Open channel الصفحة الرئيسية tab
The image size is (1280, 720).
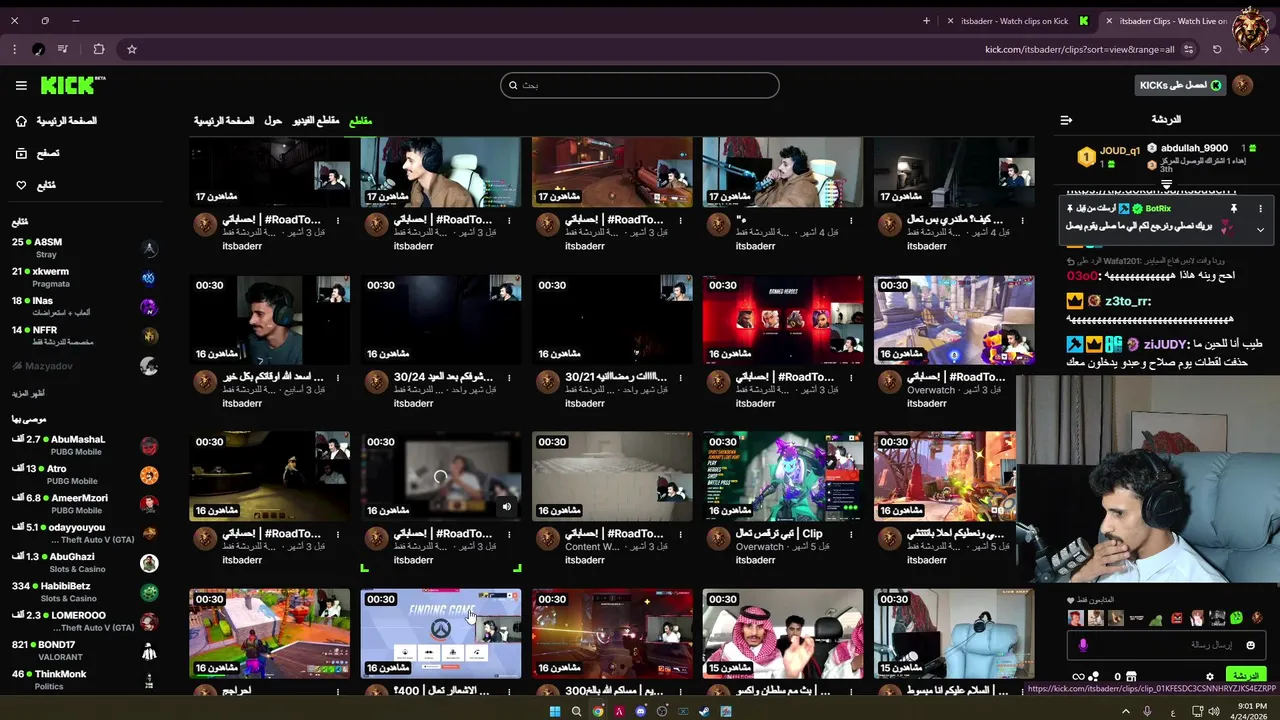(224, 120)
